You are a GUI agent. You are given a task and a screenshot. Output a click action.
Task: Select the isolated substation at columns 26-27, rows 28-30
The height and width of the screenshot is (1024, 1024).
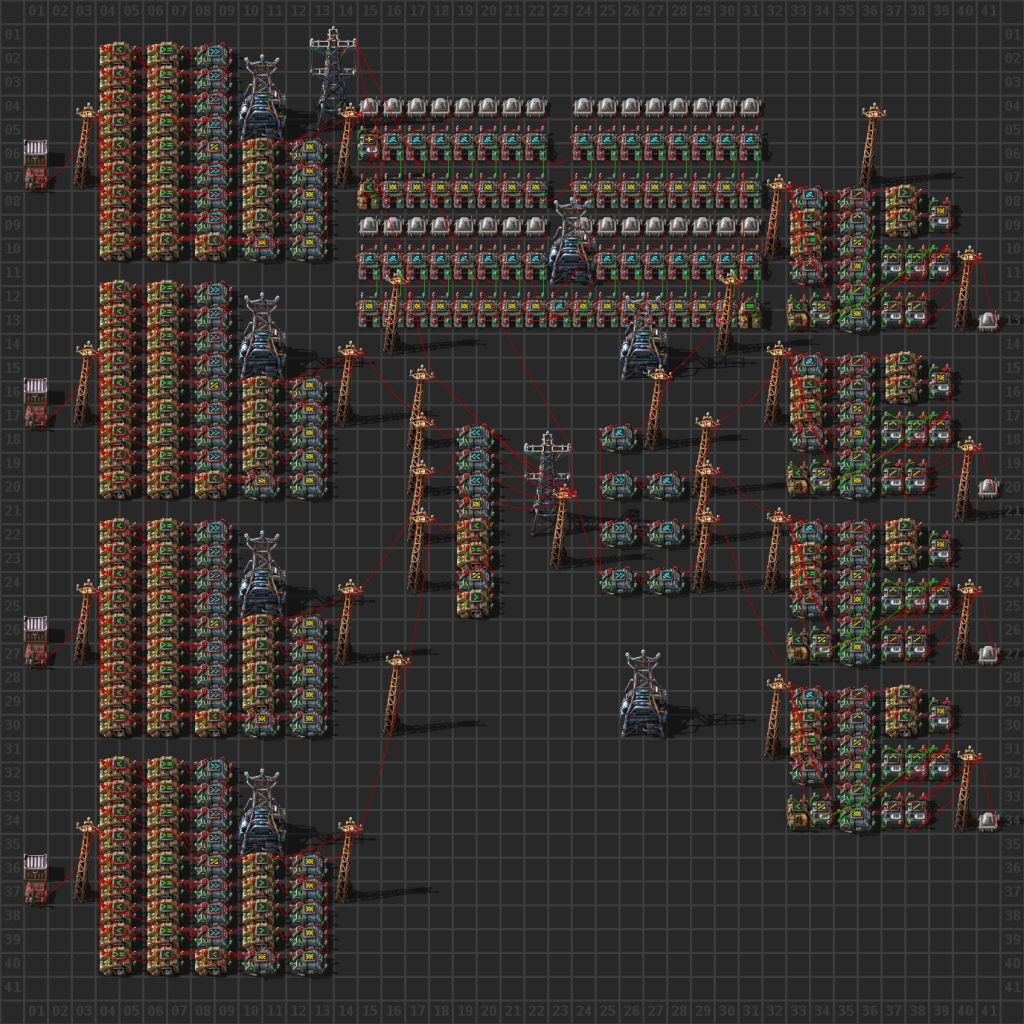point(643,692)
